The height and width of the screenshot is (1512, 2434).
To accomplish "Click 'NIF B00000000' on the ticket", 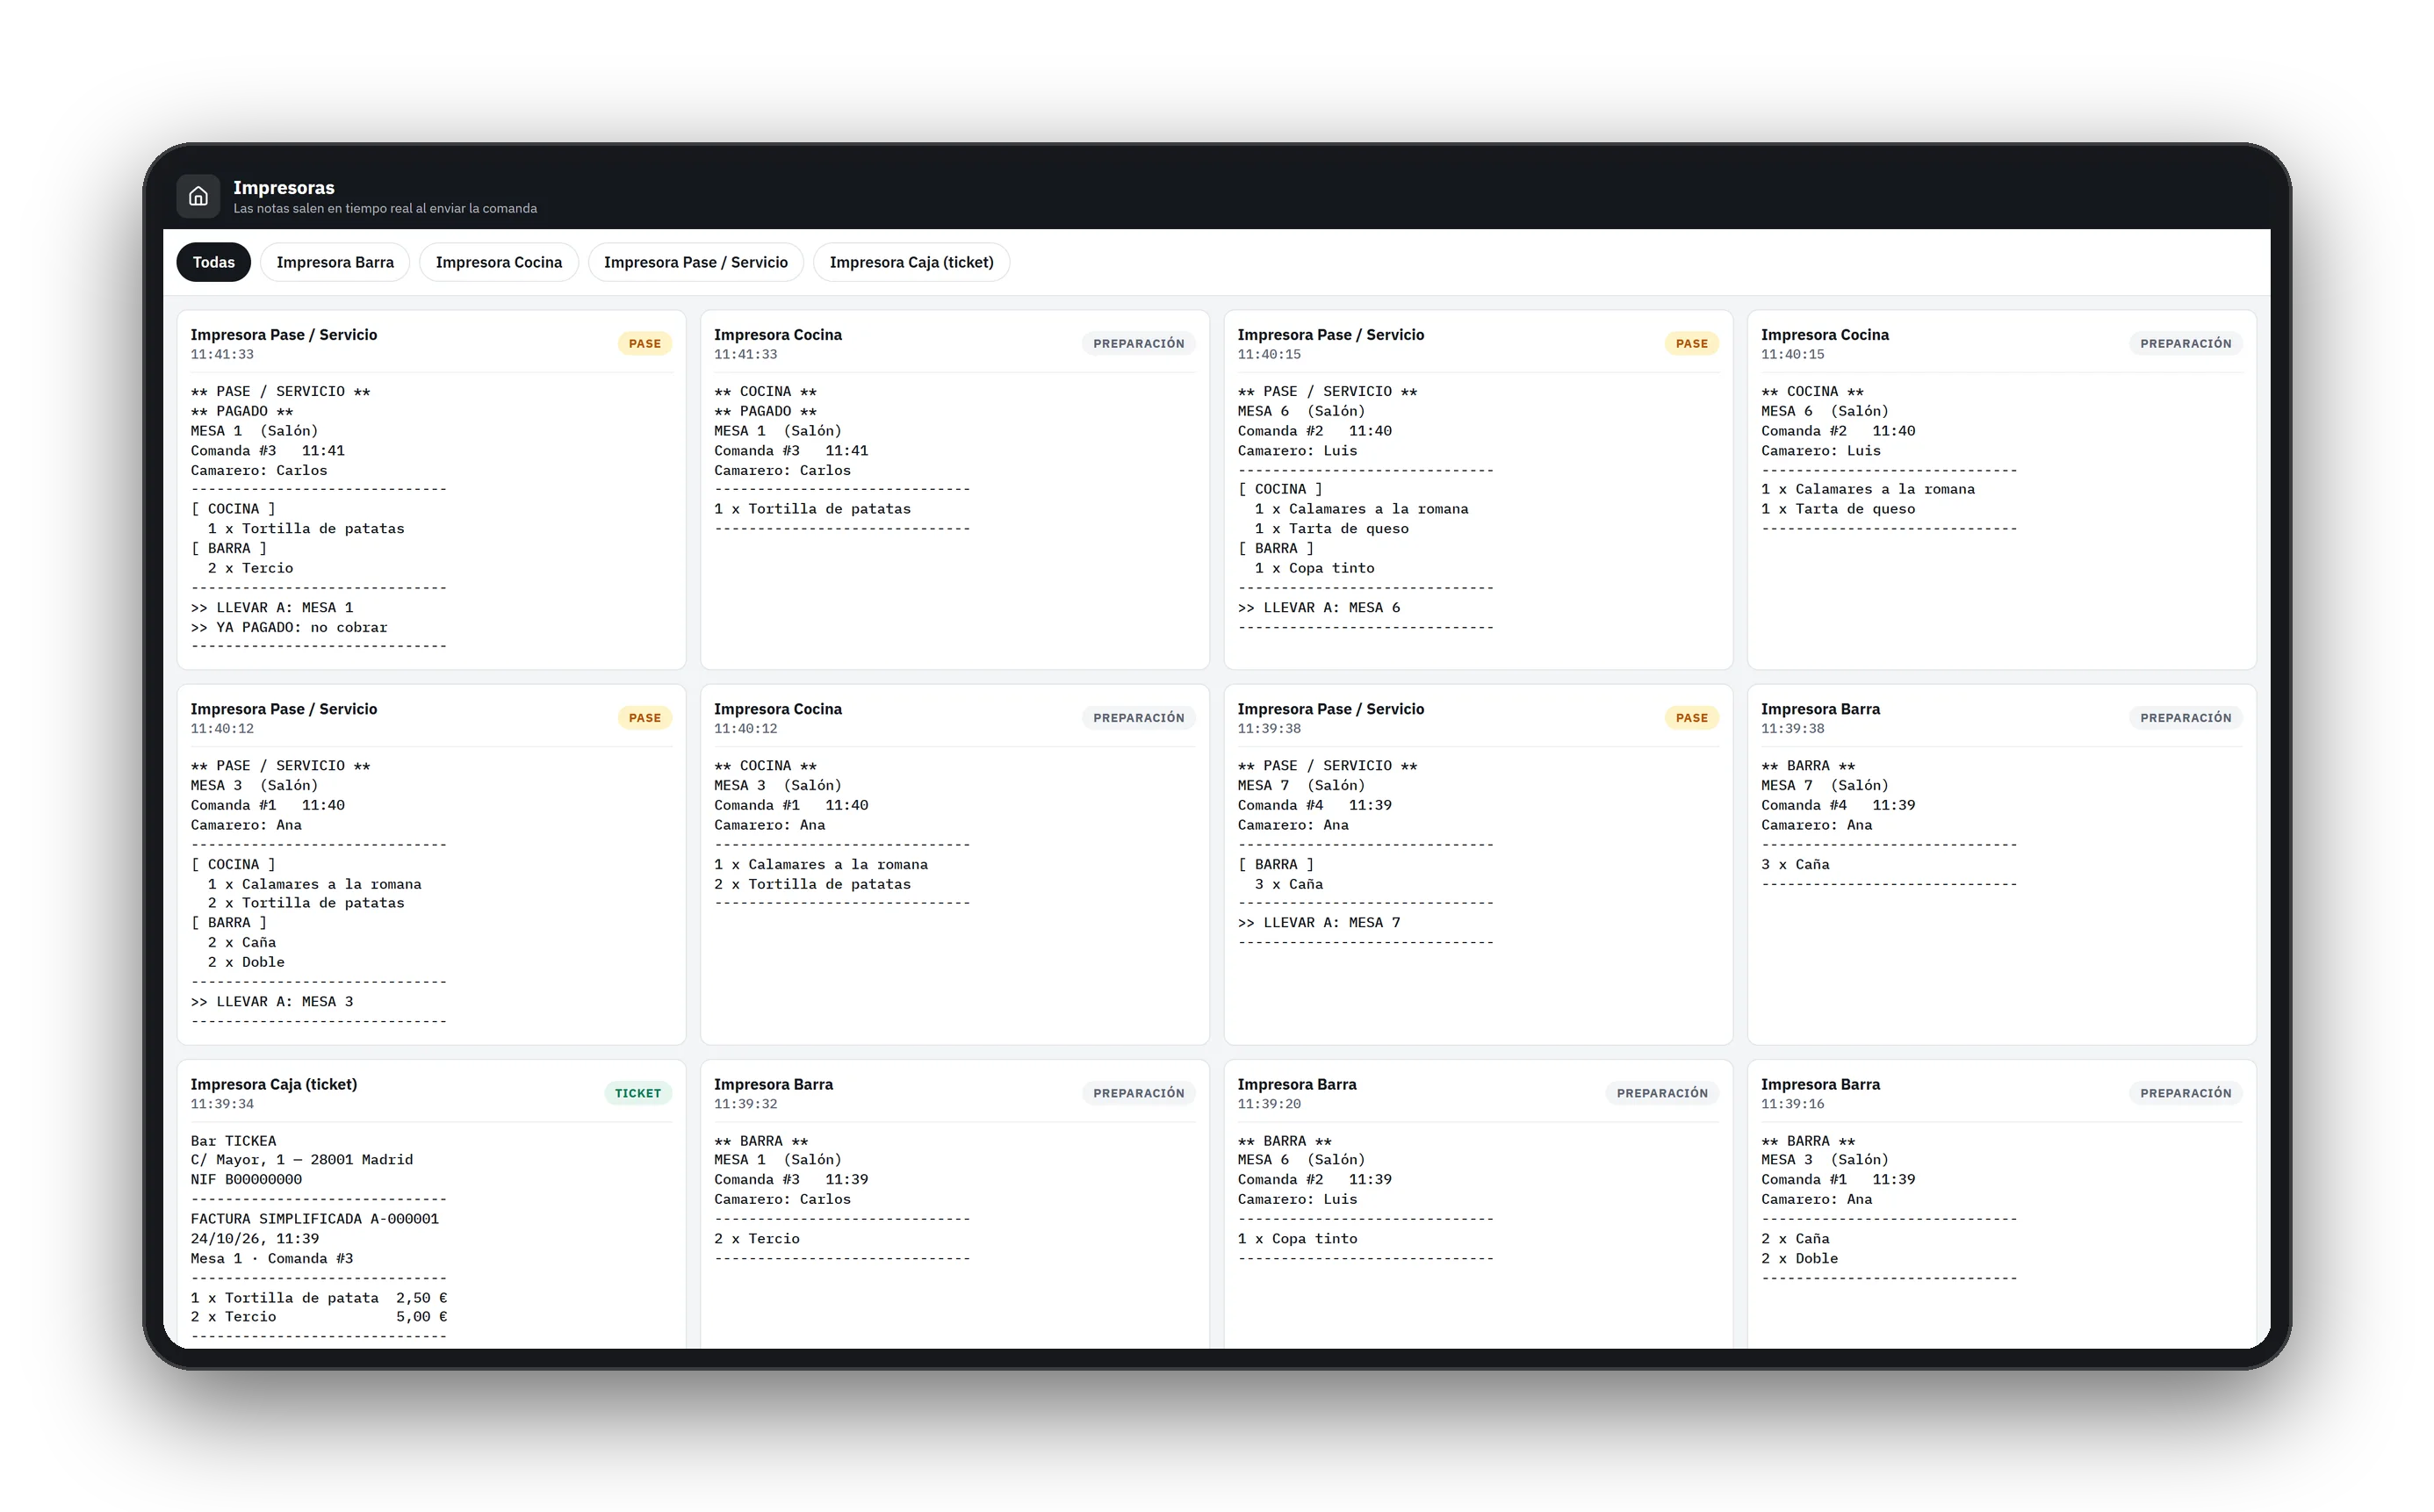I will click(x=246, y=1180).
